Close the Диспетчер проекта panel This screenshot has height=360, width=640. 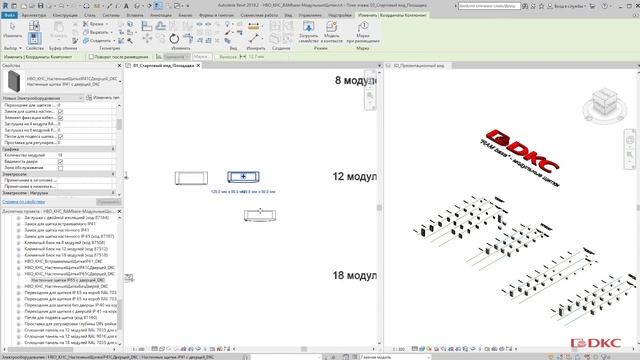coord(119,211)
